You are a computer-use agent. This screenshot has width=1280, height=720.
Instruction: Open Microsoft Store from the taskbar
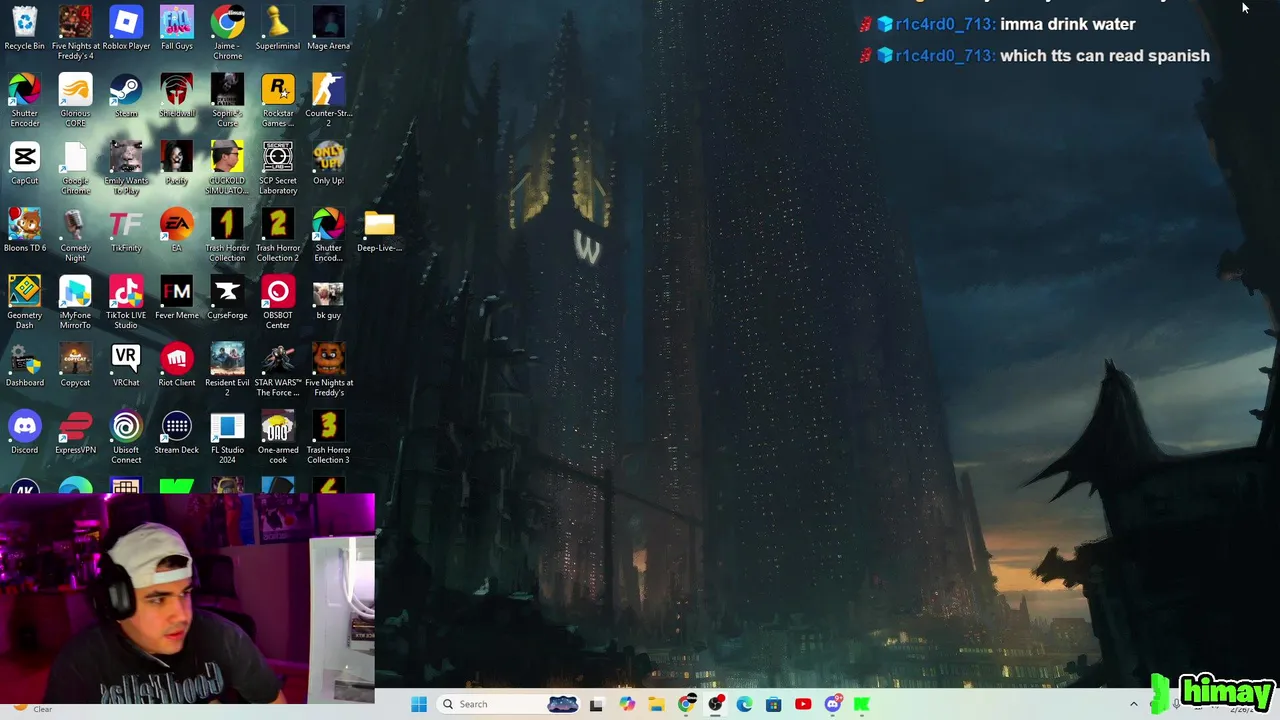coord(773,704)
